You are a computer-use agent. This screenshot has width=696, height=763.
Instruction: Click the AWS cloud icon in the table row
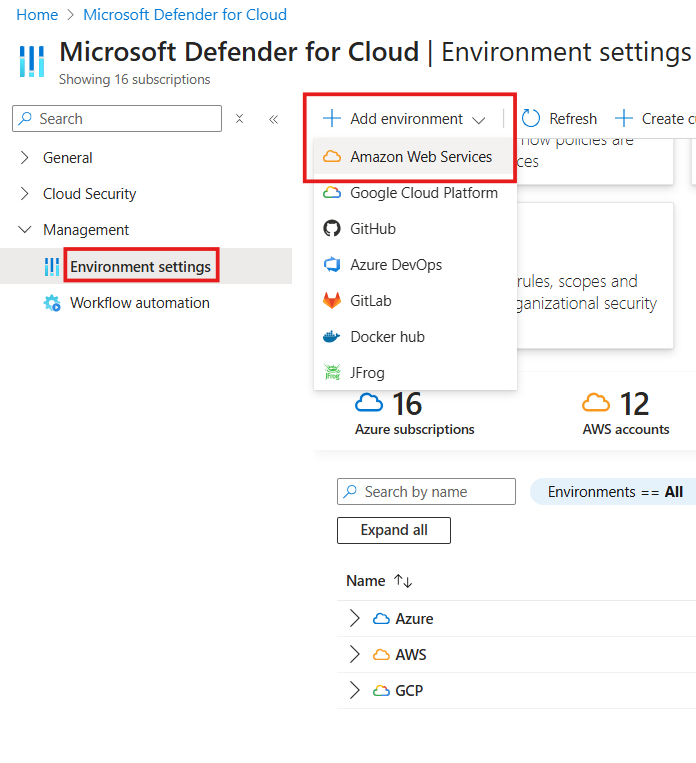[381, 655]
